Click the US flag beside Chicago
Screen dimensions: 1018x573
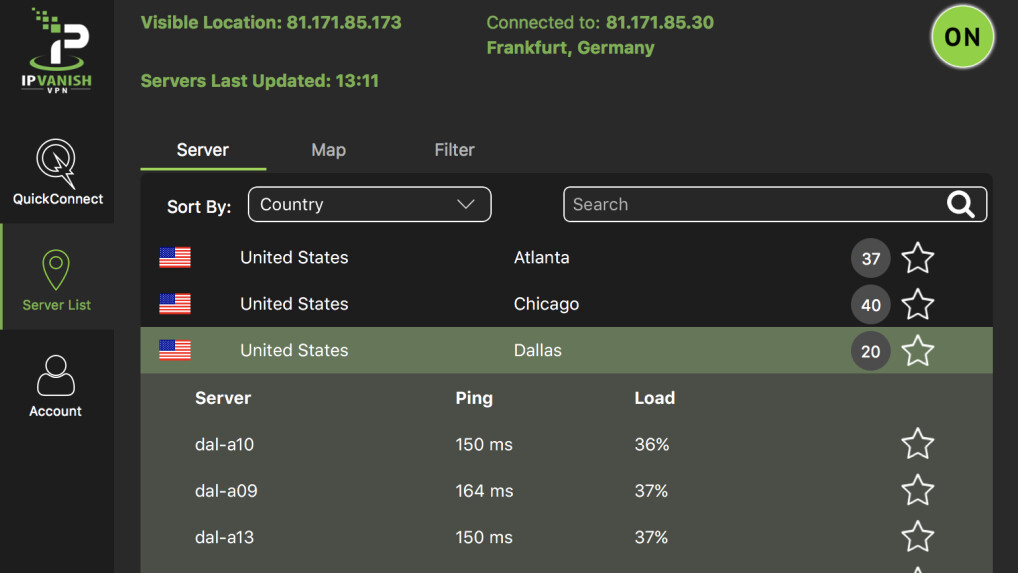point(175,304)
